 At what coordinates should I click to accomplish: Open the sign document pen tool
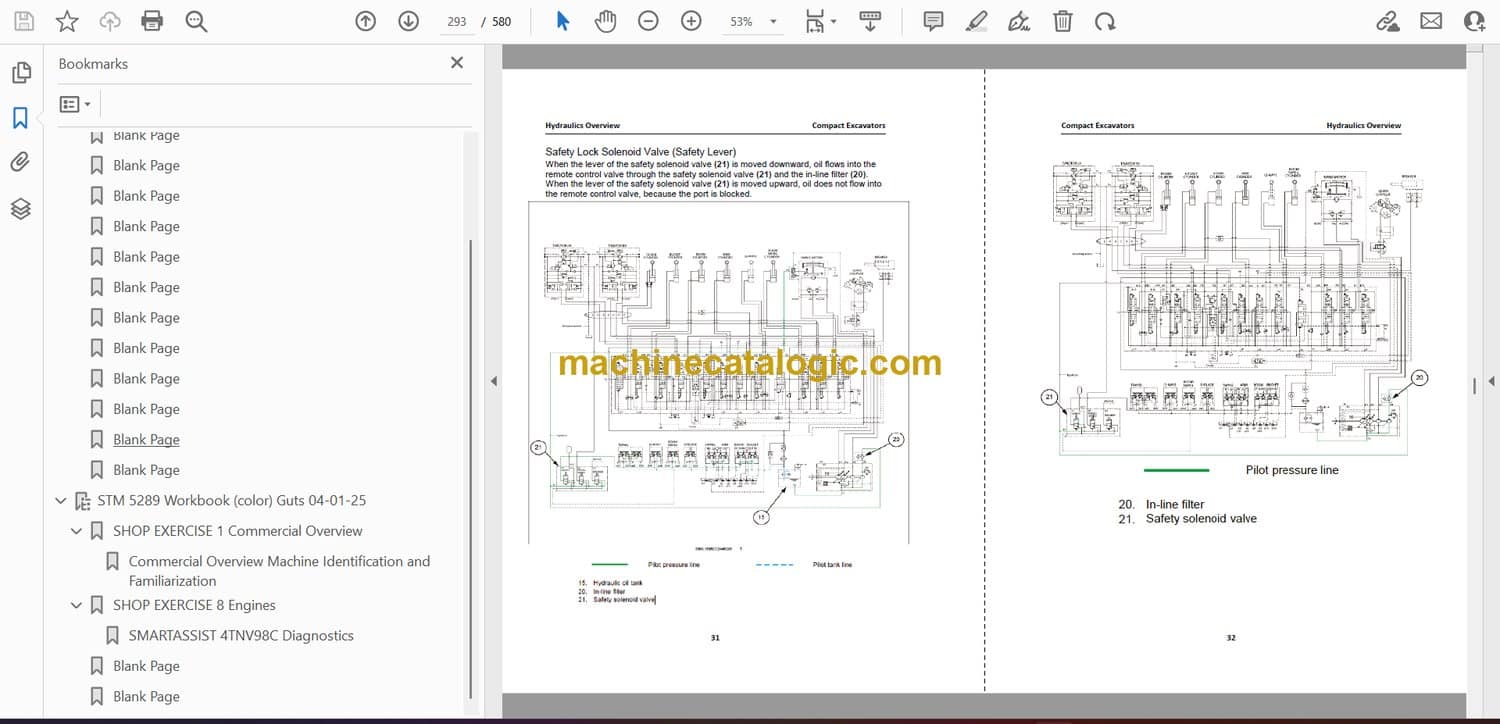click(1019, 21)
